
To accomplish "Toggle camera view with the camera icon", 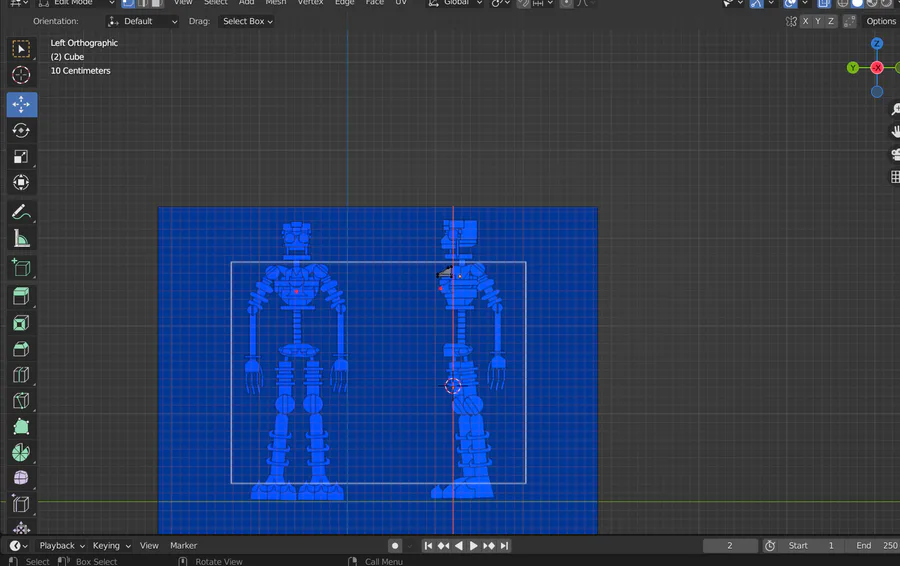I will (x=895, y=154).
